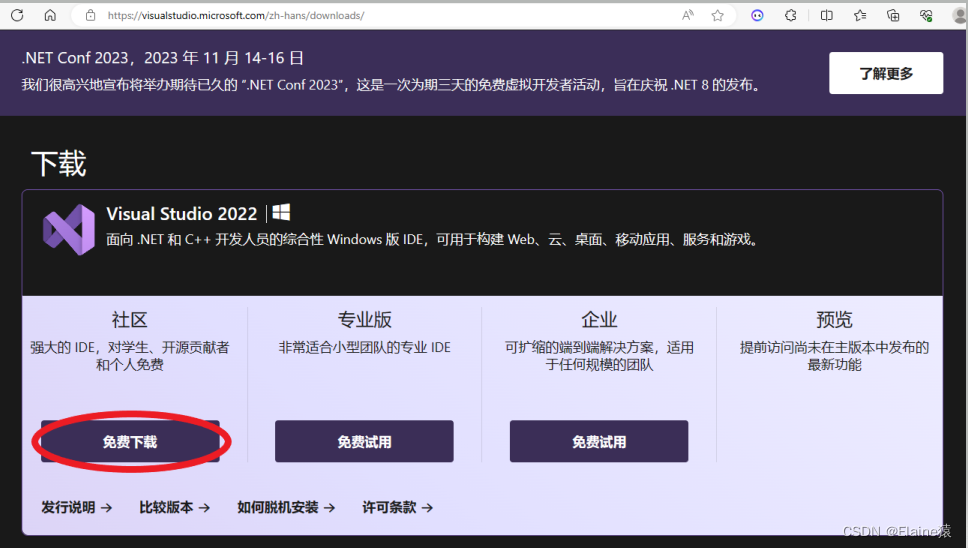Toggle split screen icon
Viewport: 968px width, 548px height.
(x=827, y=15)
